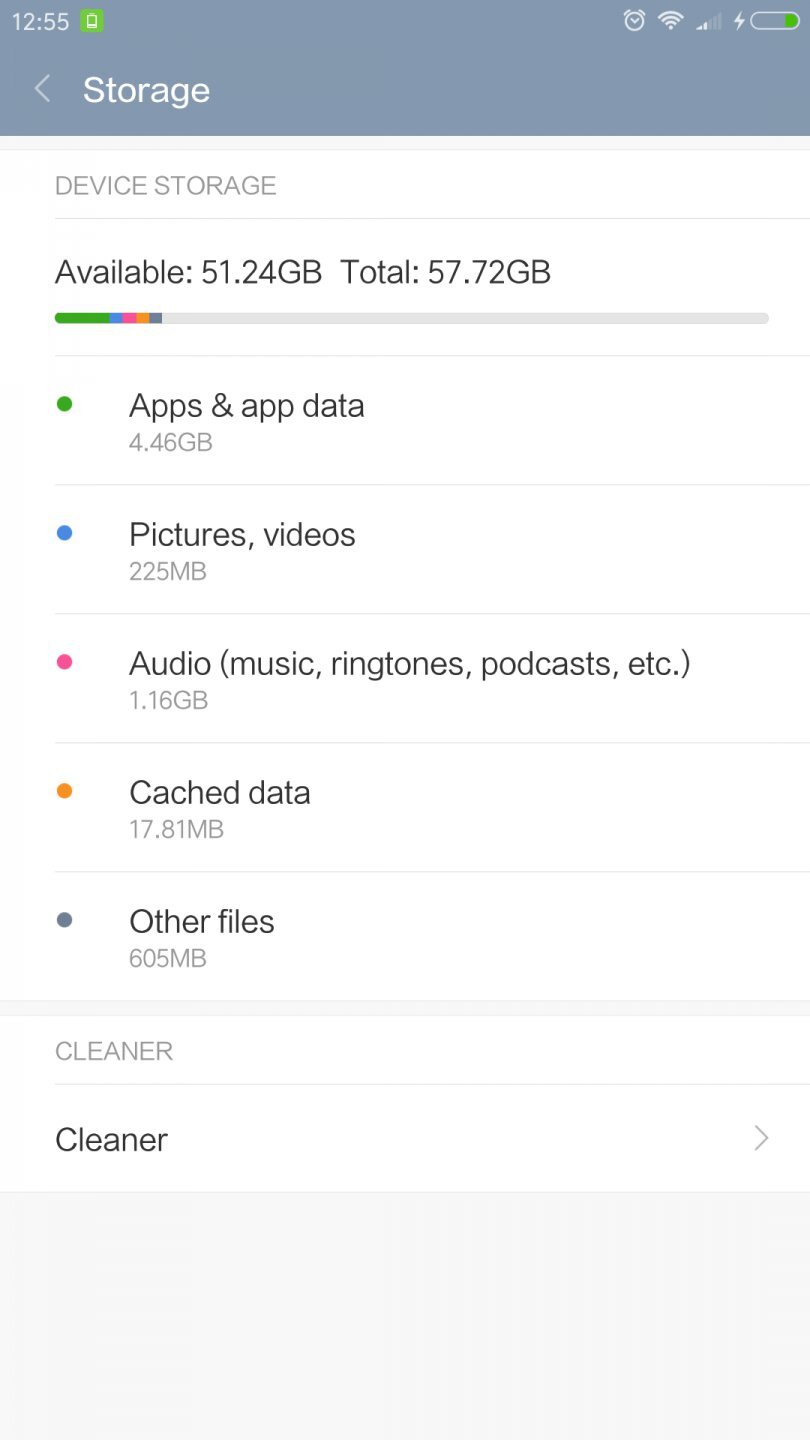Tap the orange Cached data dot

[x=64, y=790]
